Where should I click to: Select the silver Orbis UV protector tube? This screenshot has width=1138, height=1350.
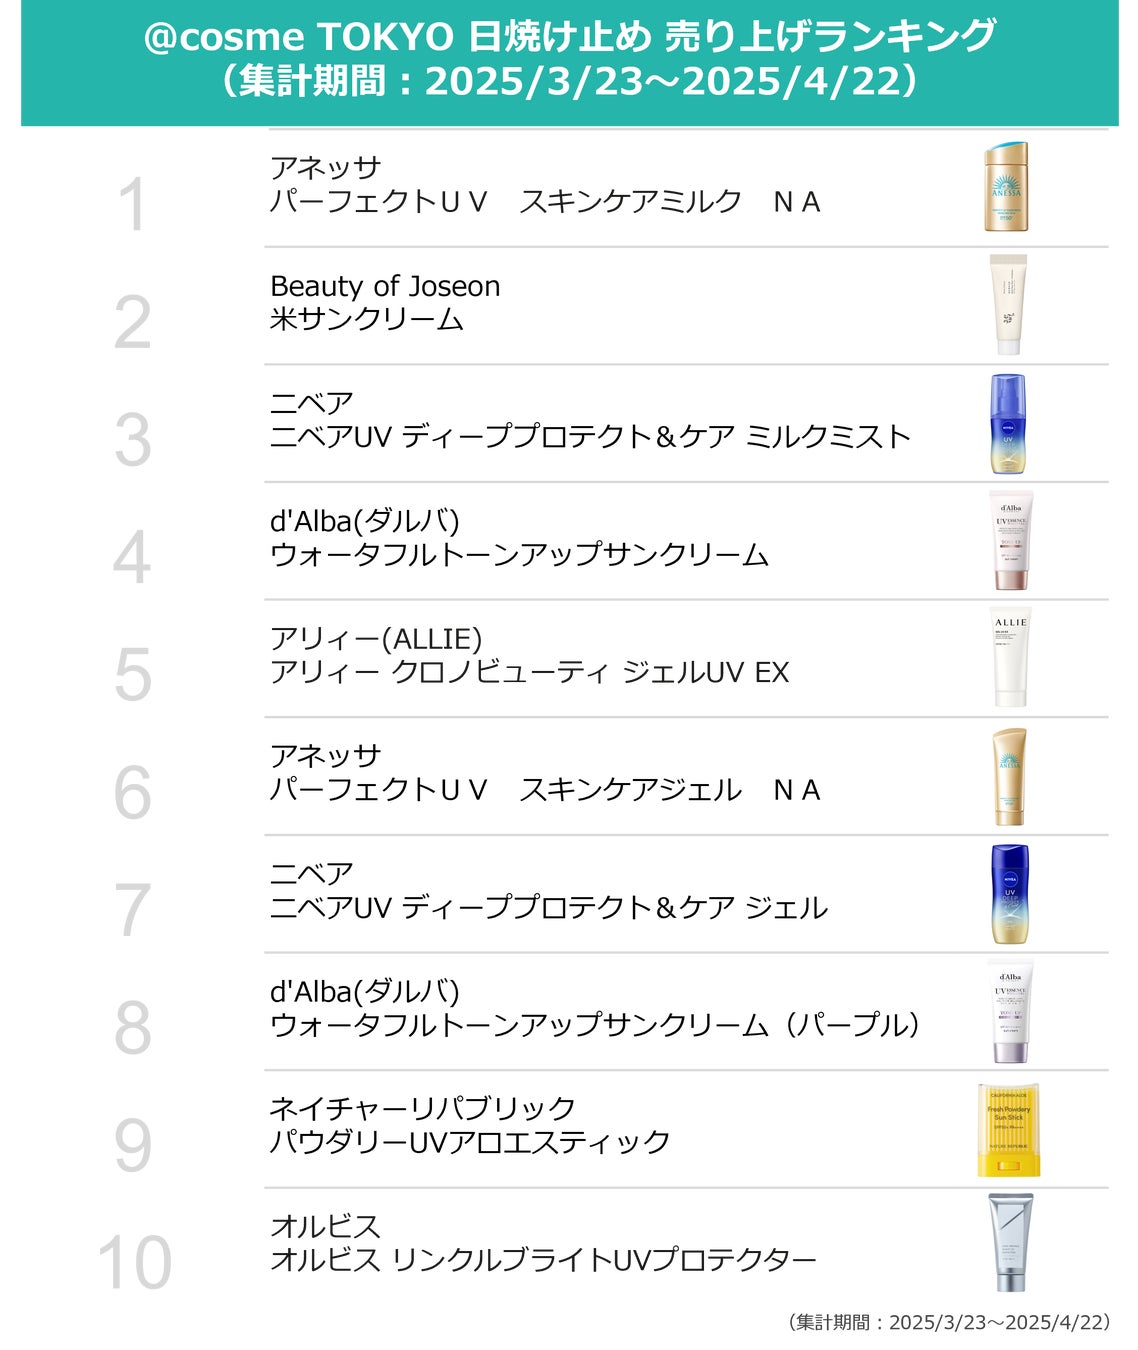tap(1009, 1243)
